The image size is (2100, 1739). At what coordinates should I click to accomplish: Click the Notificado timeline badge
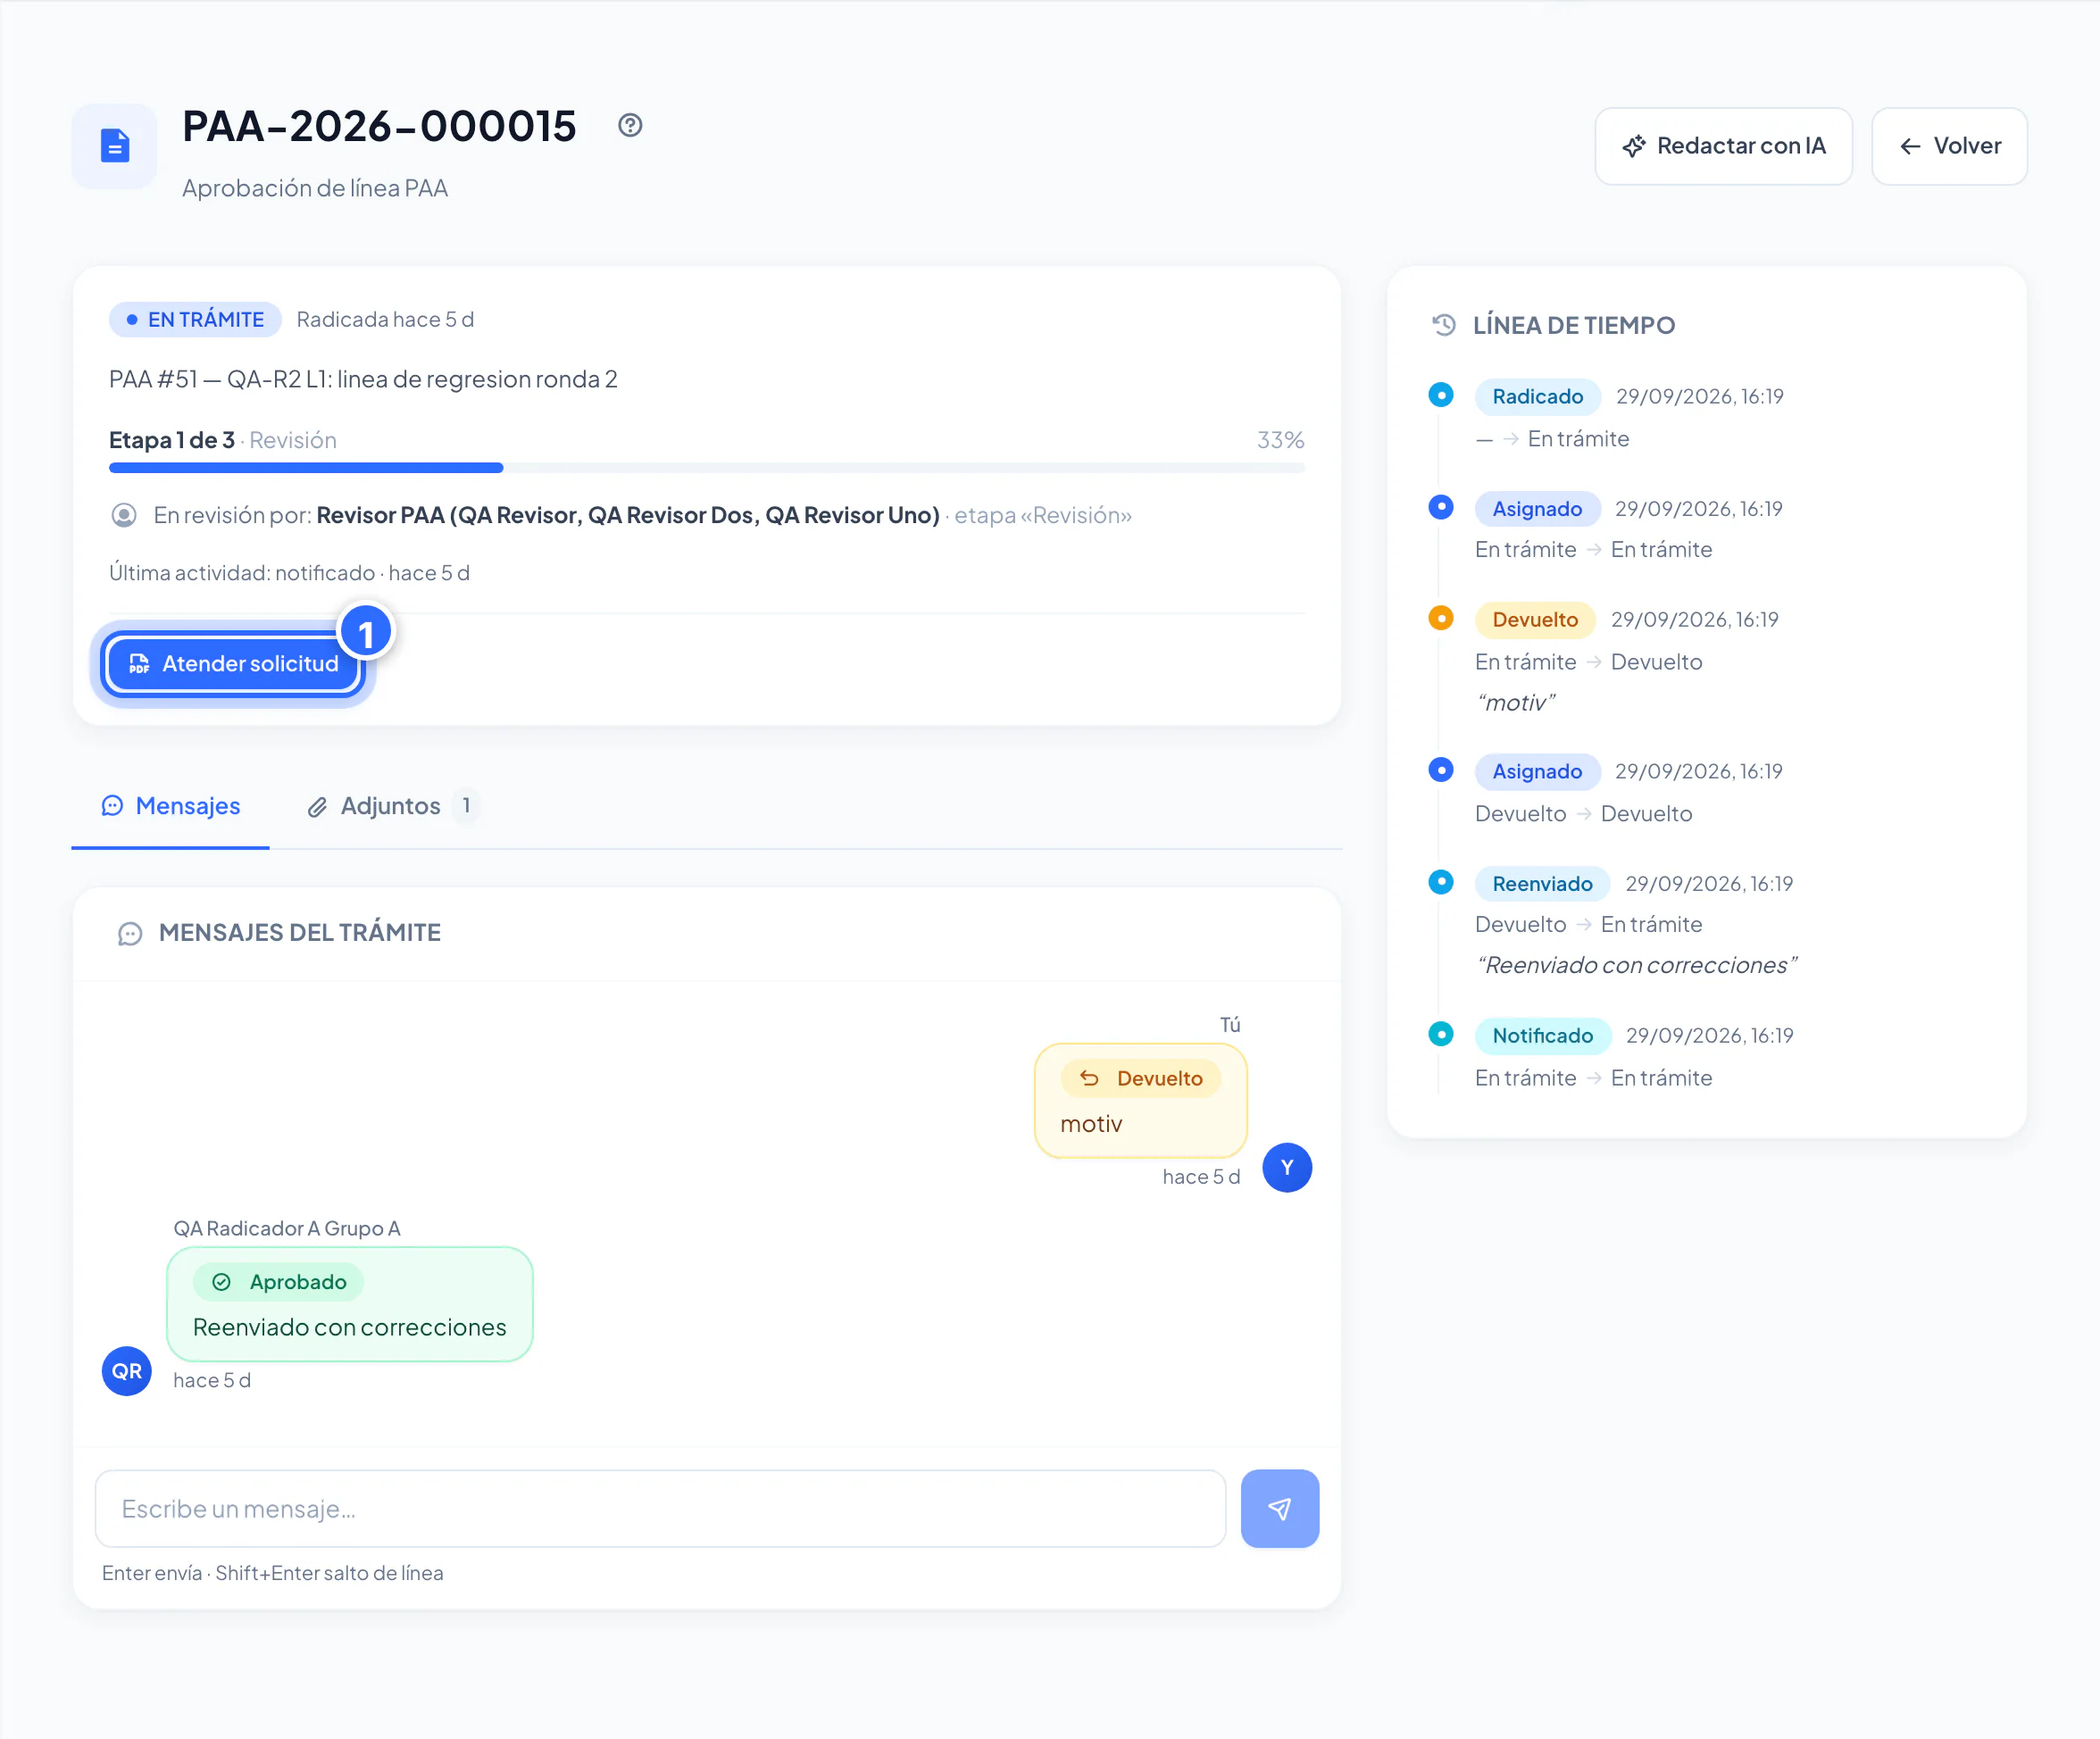point(1542,1036)
